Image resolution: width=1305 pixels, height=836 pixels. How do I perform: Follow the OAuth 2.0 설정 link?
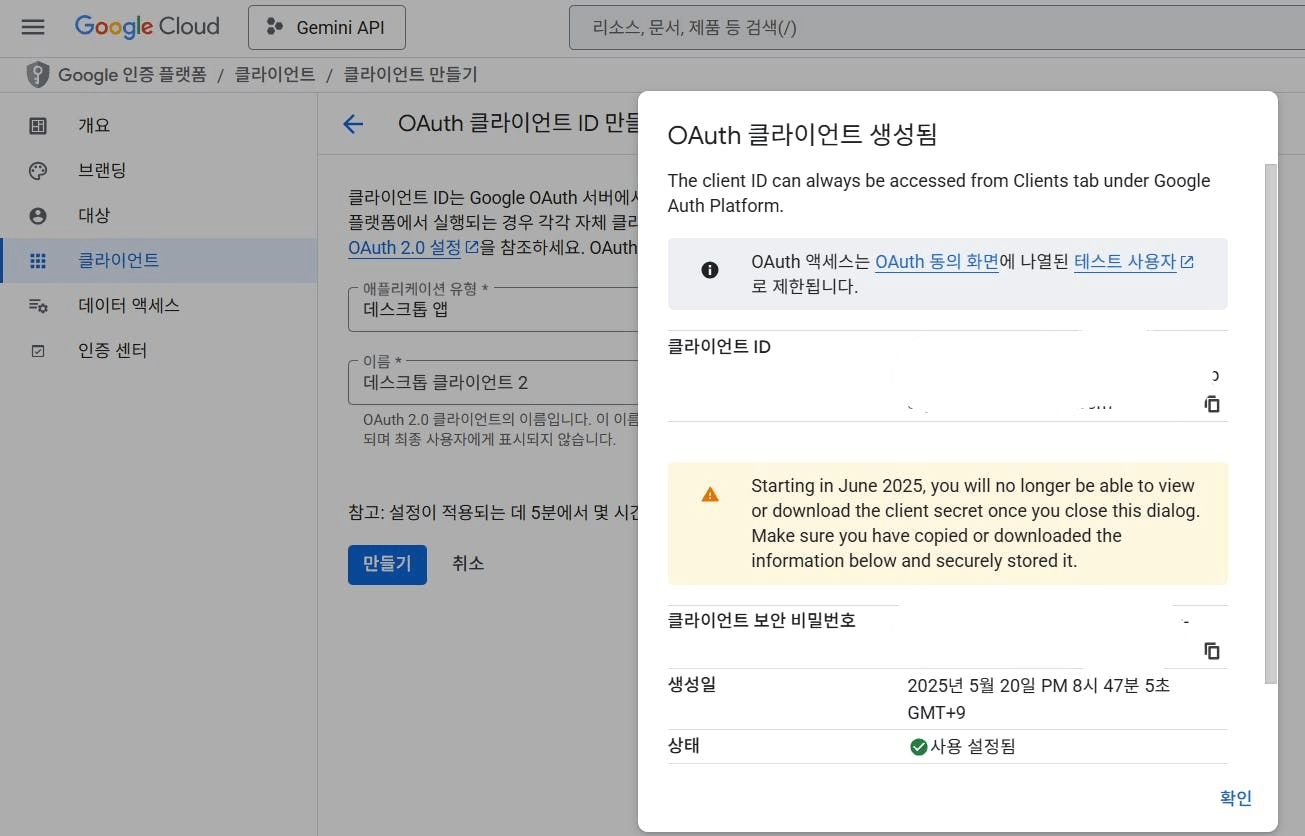pos(413,247)
